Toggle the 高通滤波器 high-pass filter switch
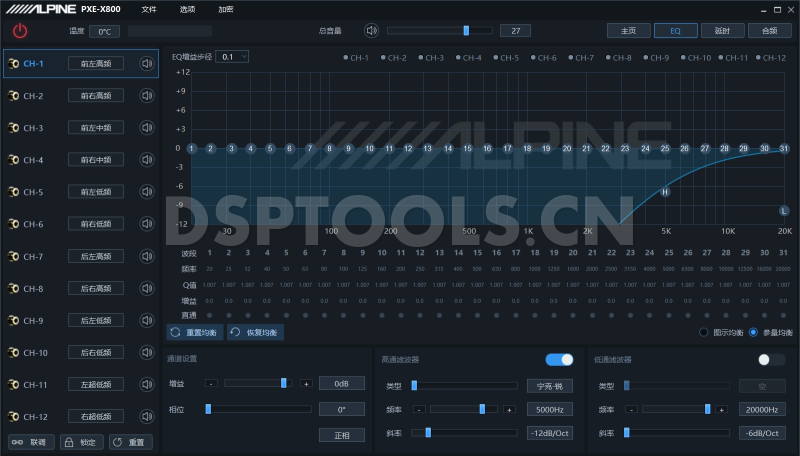Viewport: 800px width, 456px height. pyautogui.click(x=559, y=360)
